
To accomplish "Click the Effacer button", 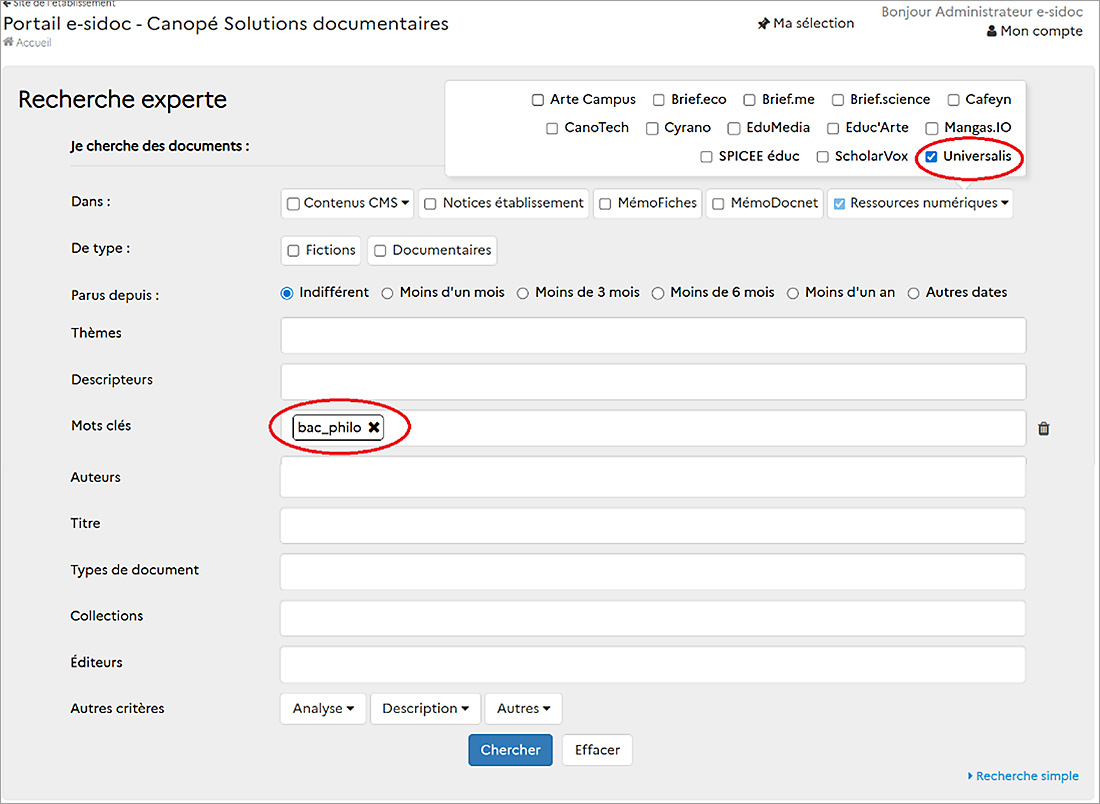I will [597, 750].
